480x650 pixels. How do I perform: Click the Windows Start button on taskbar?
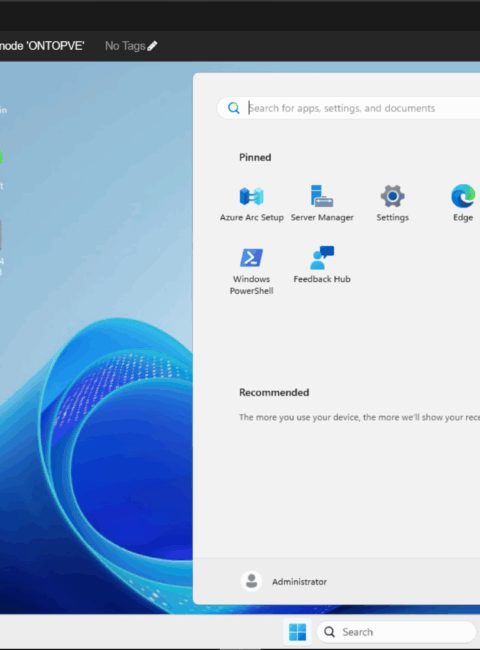coord(297,632)
